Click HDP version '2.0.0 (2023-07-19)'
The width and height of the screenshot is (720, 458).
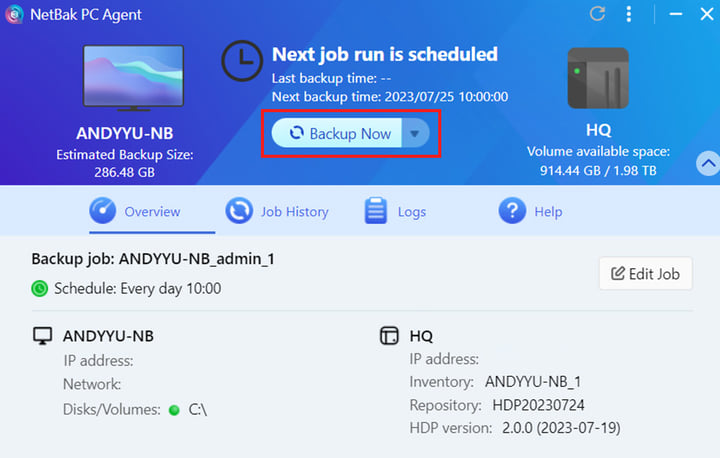pyautogui.click(x=561, y=428)
